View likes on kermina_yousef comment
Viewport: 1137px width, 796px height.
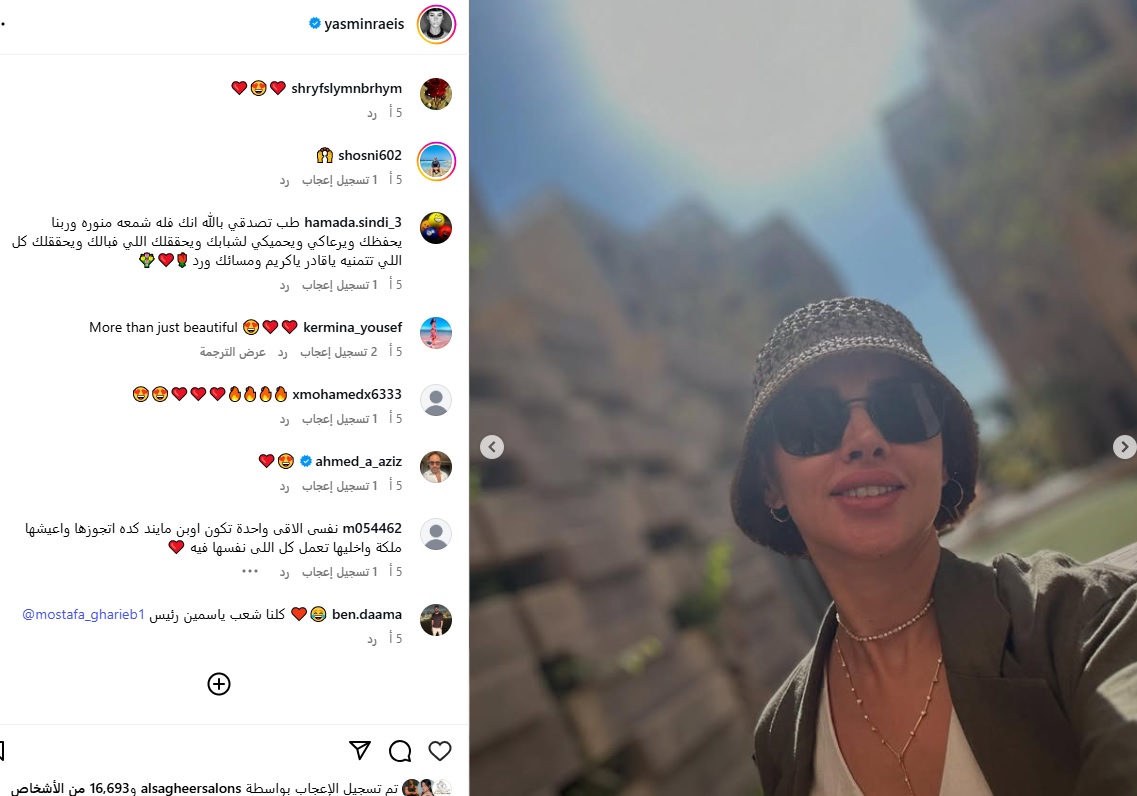click(339, 352)
